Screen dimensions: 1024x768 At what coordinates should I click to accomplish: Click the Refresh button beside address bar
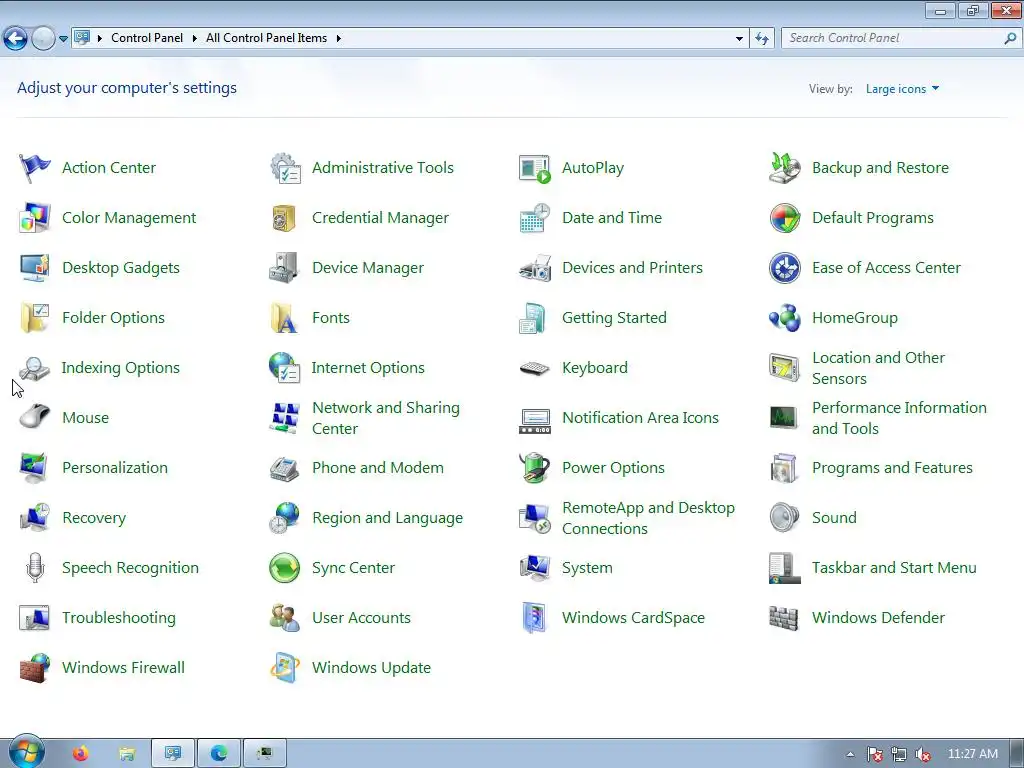point(761,39)
